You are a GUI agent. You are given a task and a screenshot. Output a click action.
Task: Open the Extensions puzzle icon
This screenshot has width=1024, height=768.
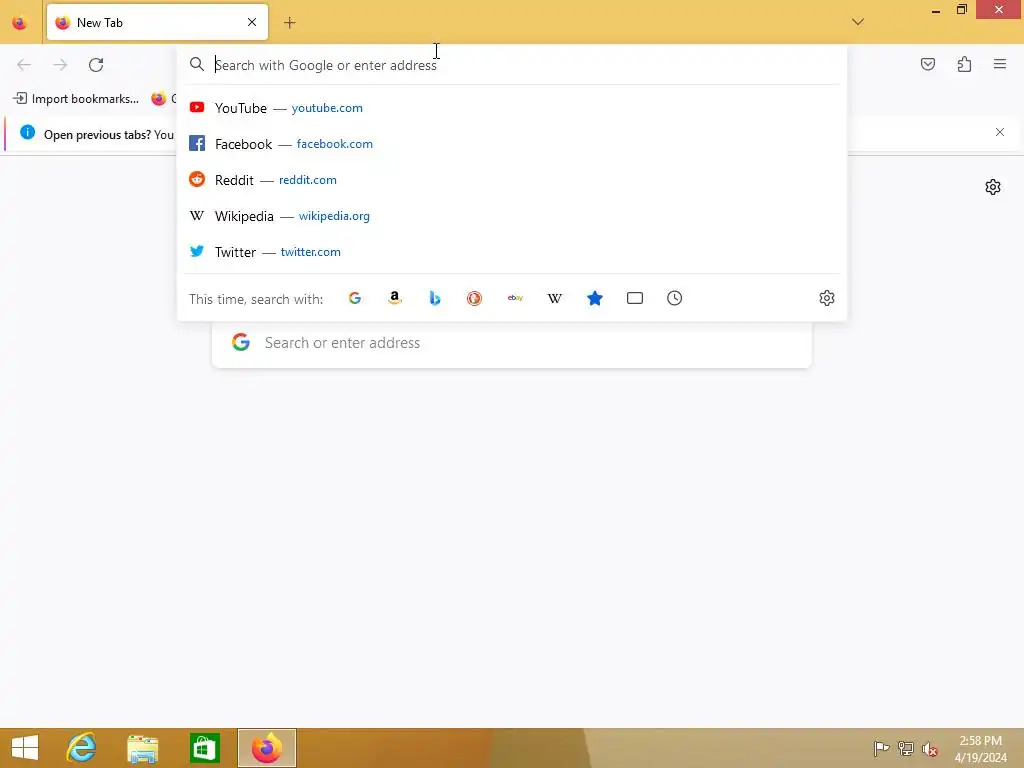964,64
